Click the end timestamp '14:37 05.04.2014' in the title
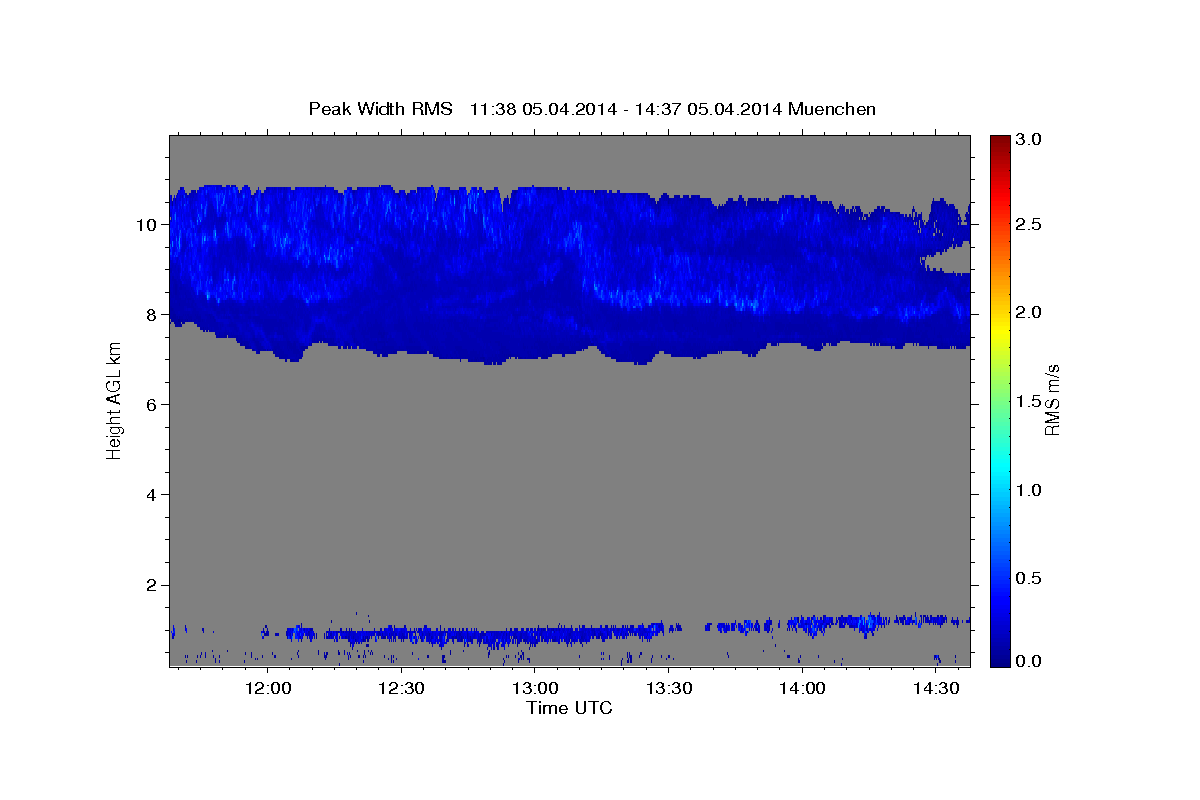 709,108
